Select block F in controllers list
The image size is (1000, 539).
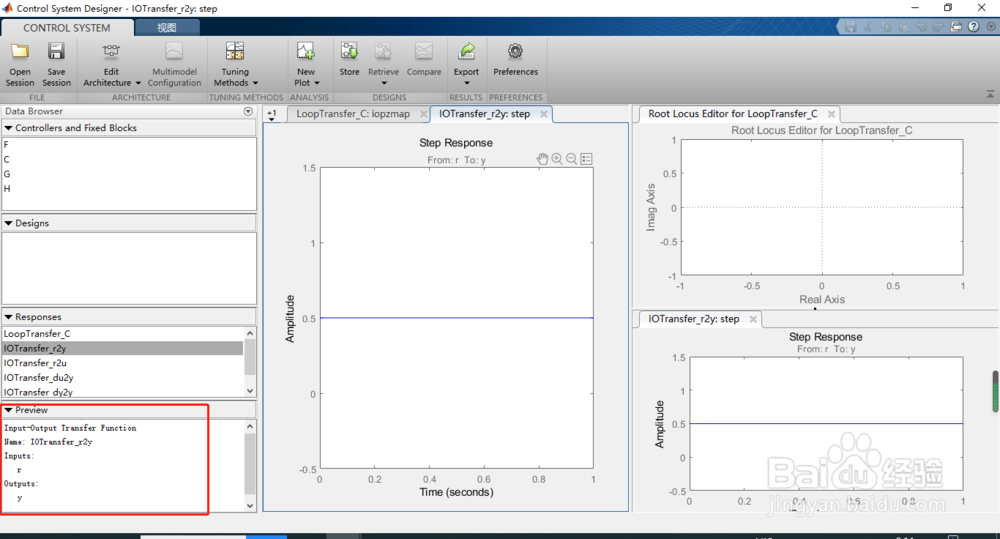coord(129,145)
